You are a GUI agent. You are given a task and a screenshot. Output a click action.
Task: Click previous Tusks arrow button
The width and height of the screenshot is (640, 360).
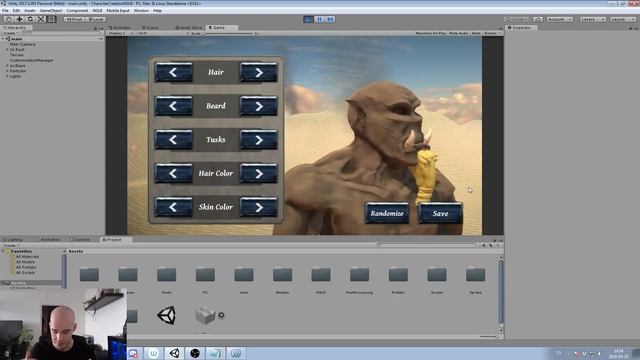tap(173, 140)
